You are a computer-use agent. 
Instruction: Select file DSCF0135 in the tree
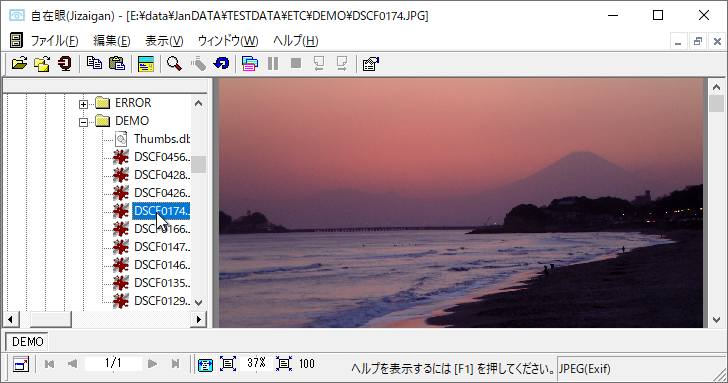(162, 283)
